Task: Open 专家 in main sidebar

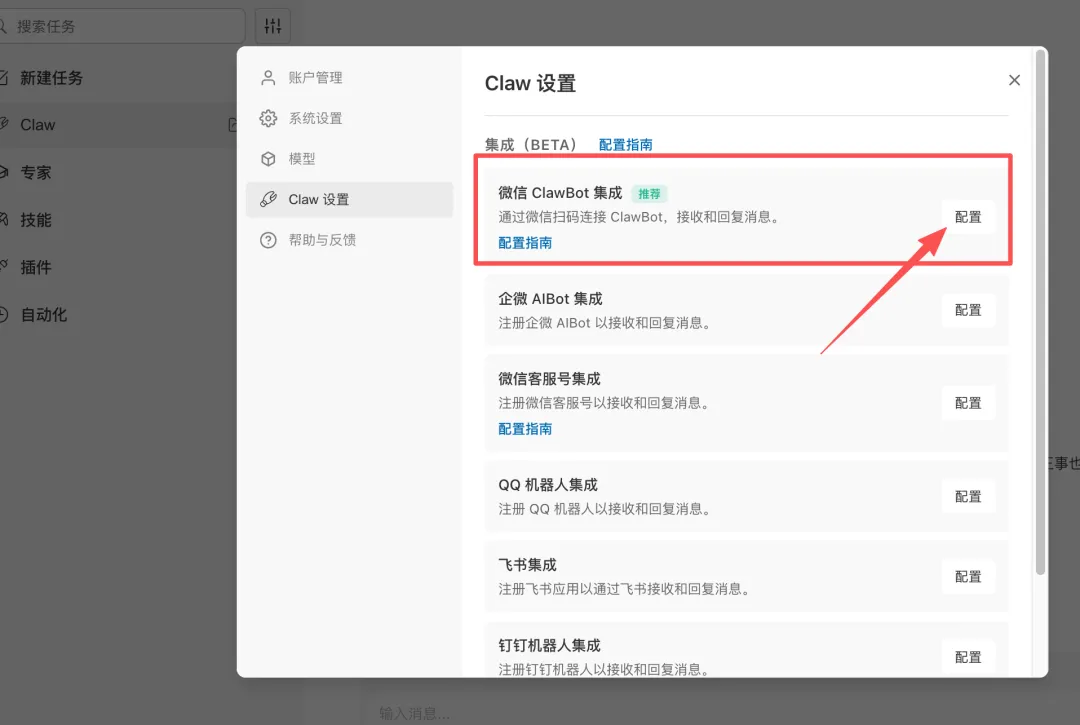Action: coord(117,172)
